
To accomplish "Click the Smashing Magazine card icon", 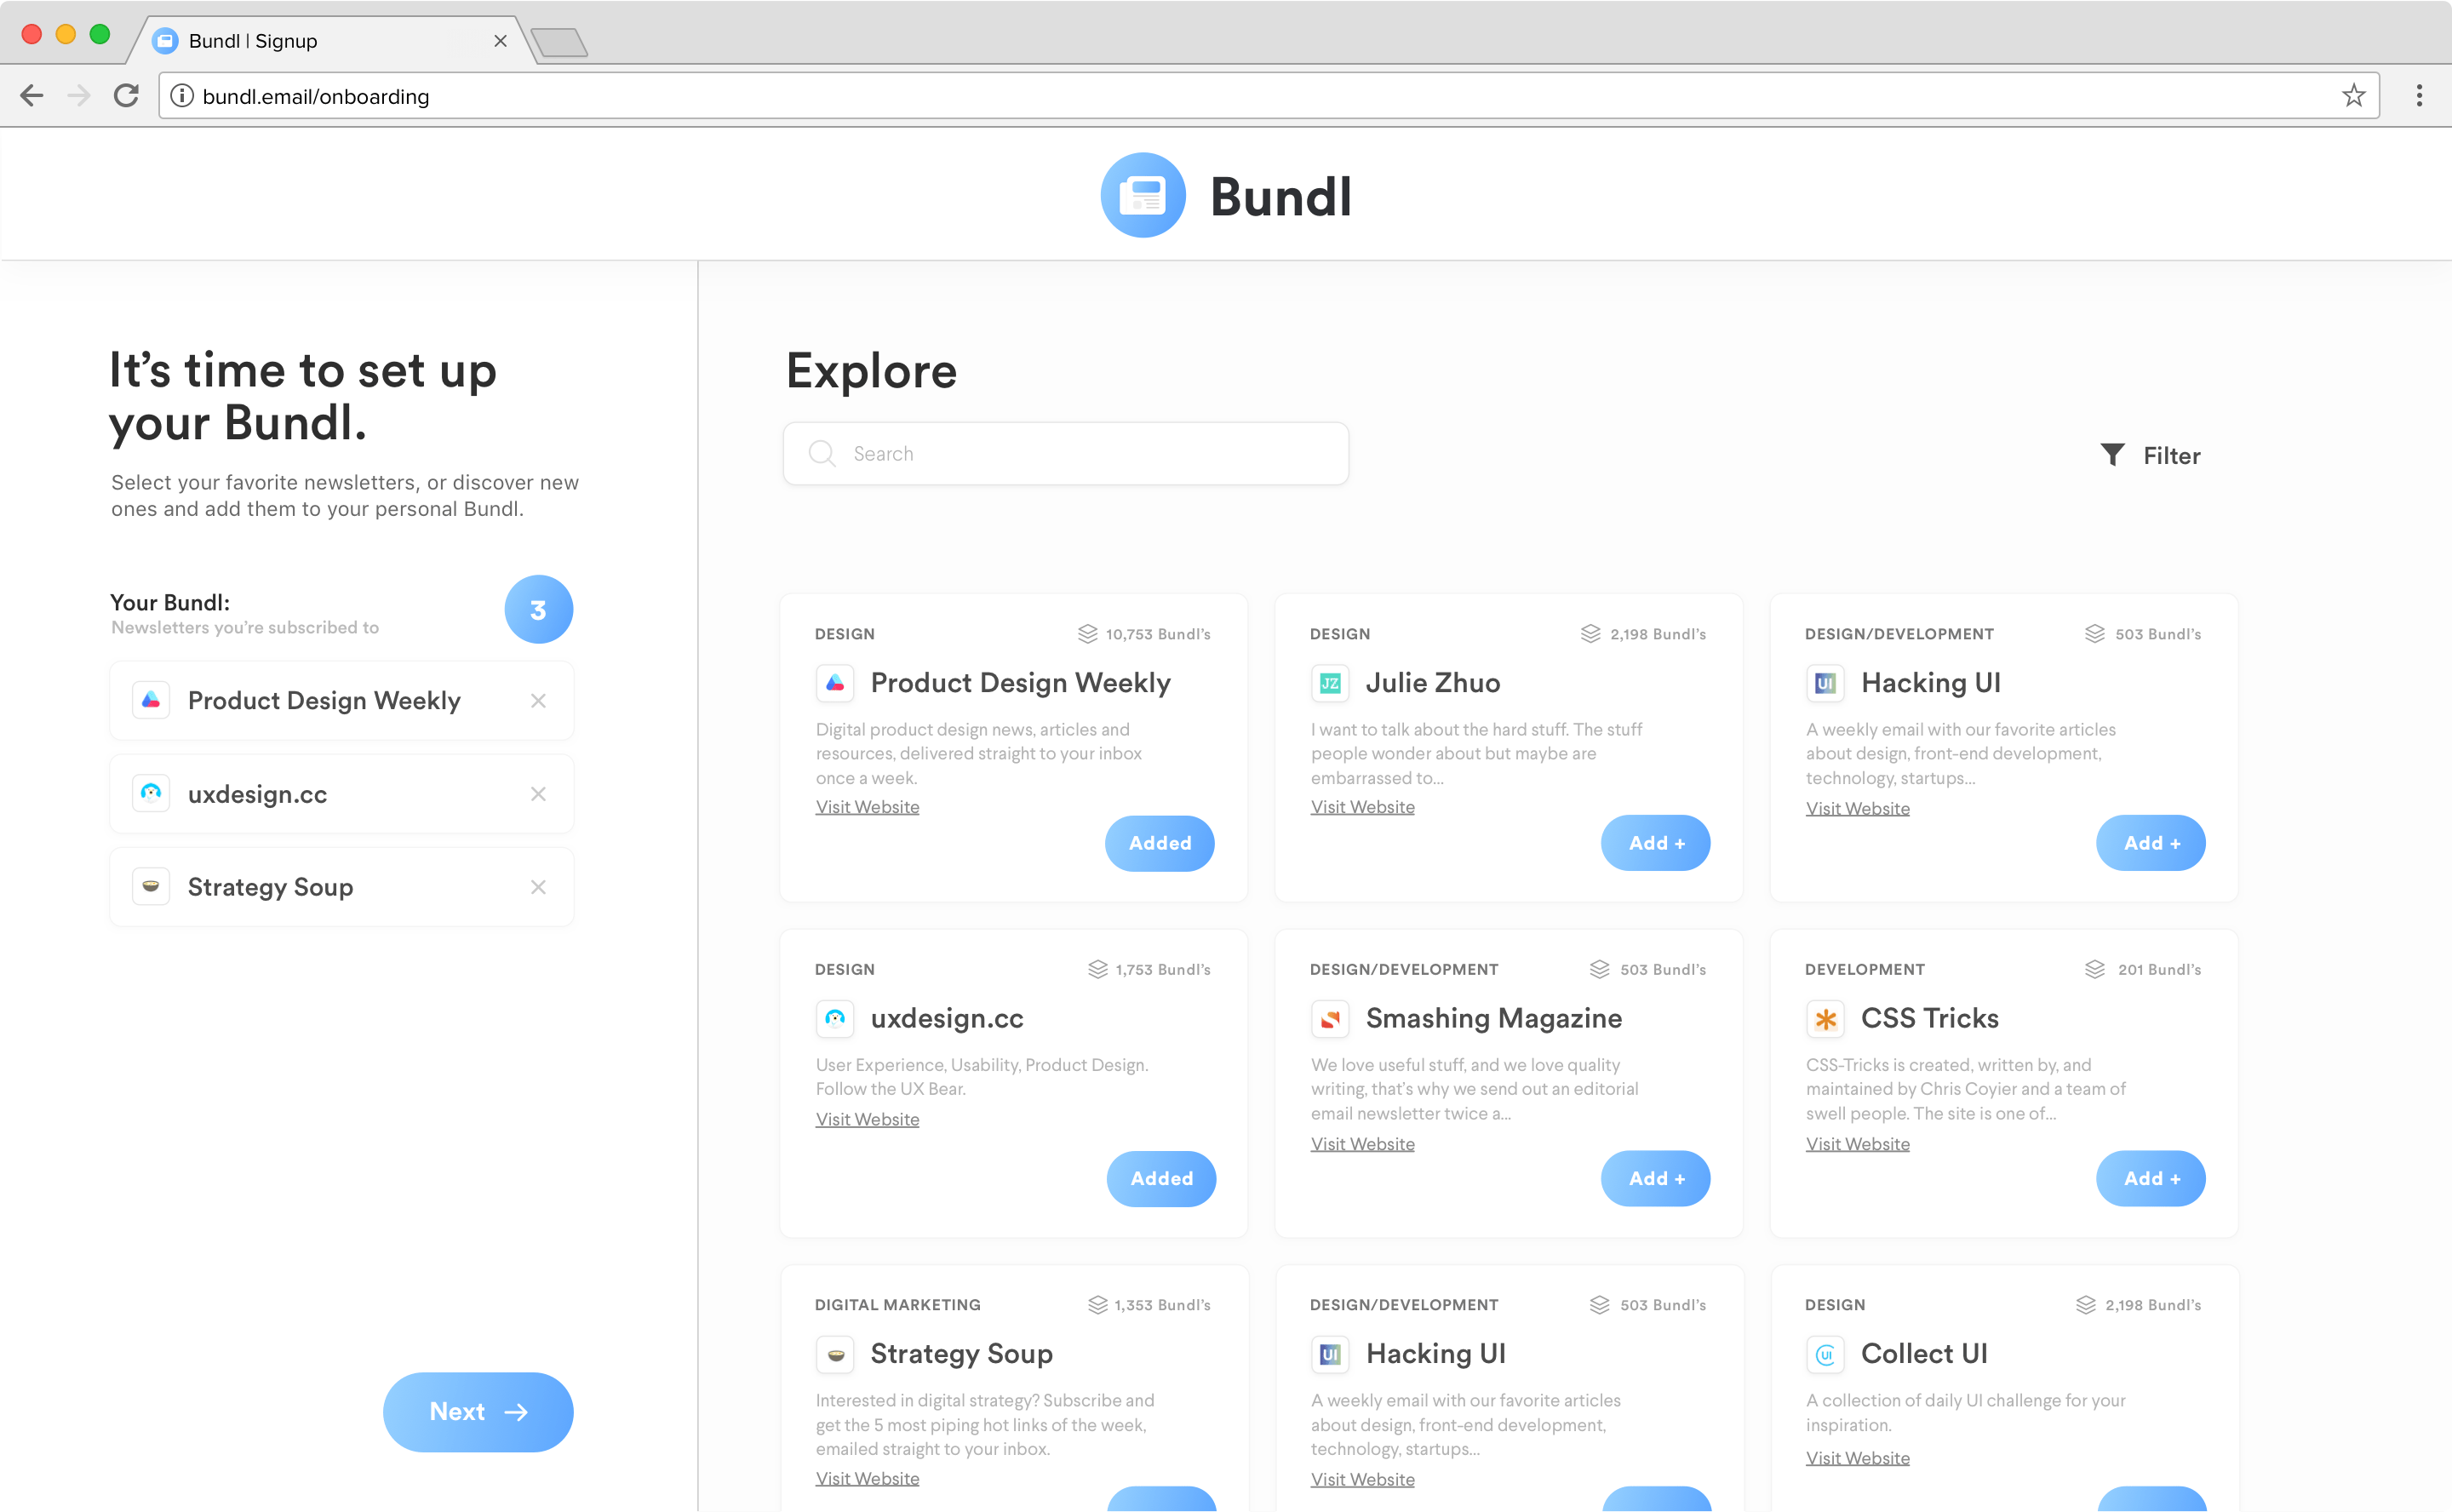I will 1330,1019.
